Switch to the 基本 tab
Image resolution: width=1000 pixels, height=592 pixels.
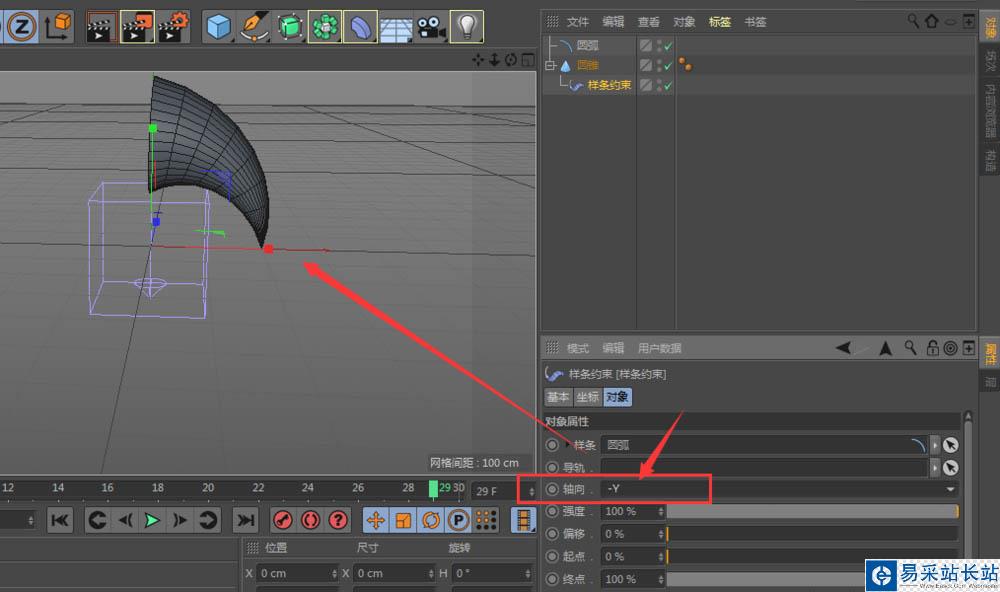tap(558, 397)
